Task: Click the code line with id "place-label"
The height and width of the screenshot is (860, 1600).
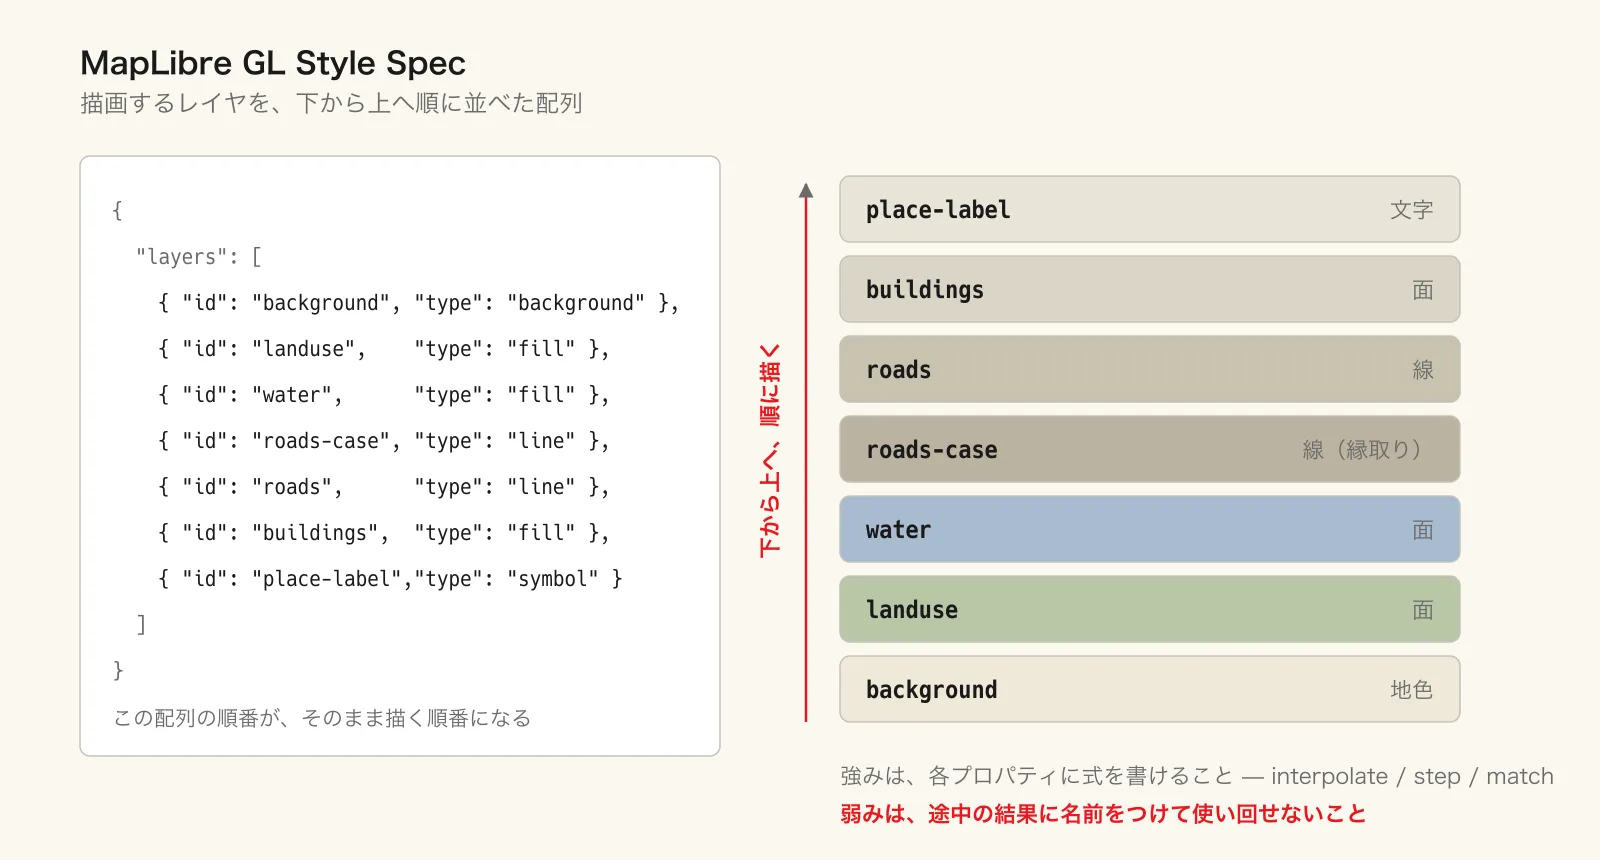Action: [x=390, y=579]
